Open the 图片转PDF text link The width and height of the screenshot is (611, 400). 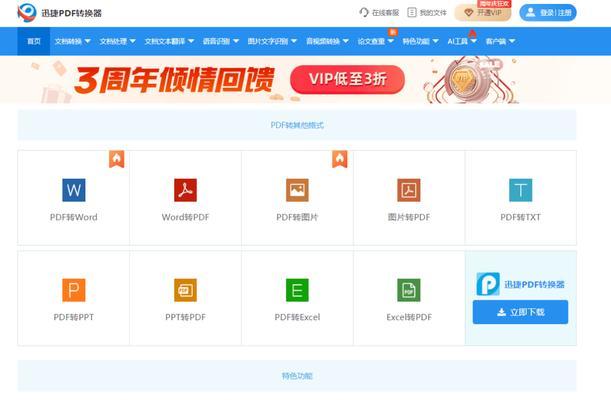tap(409, 217)
